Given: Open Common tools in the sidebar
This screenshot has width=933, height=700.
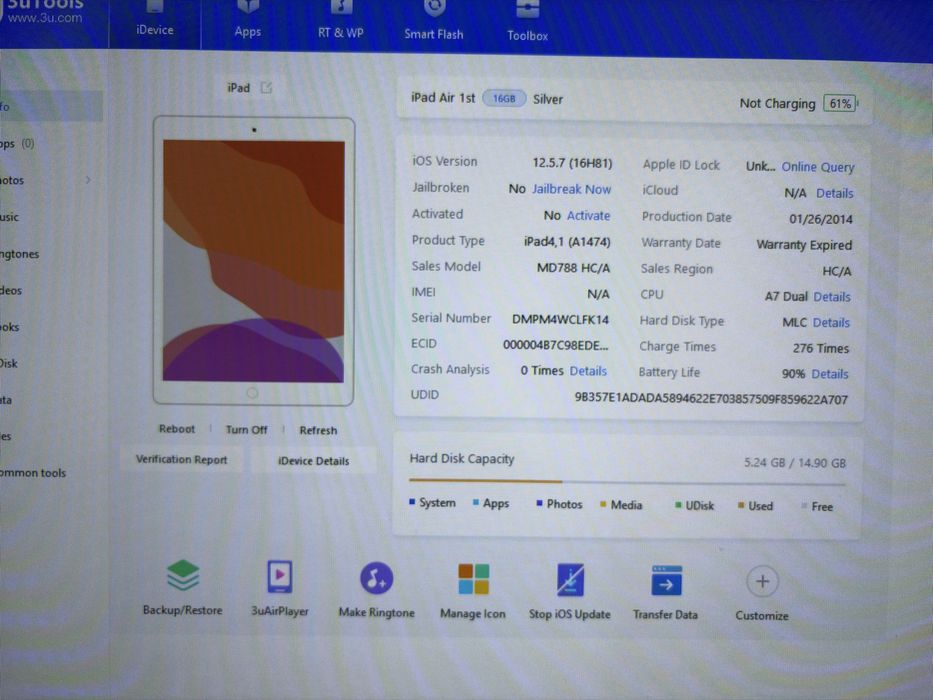Looking at the screenshot, I should point(33,473).
